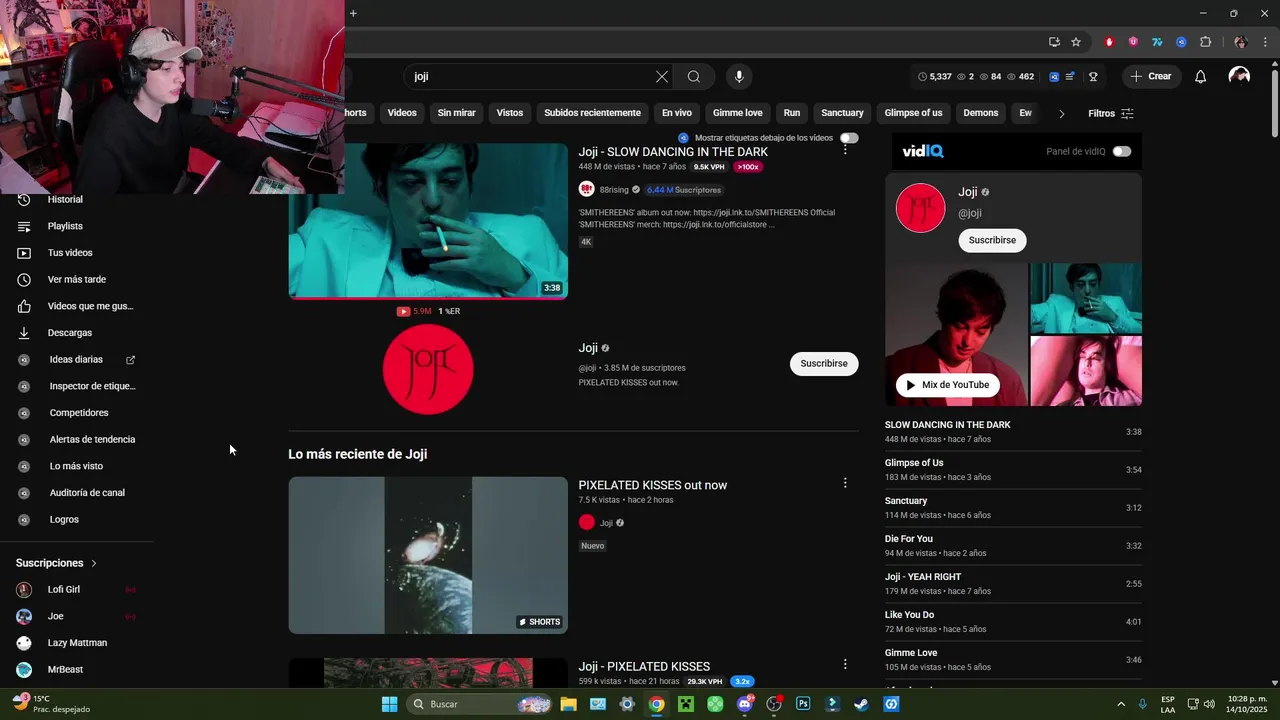The width and height of the screenshot is (1280, 720).
Task: Show hidden system tray icons
Action: click(x=1121, y=704)
